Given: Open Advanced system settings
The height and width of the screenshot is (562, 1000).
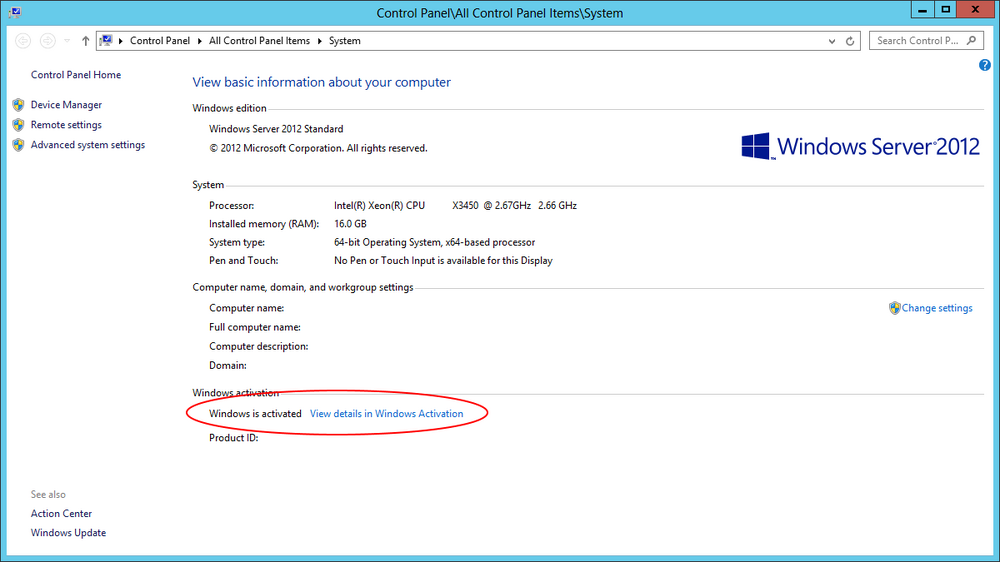Looking at the screenshot, I should (87, 145).
